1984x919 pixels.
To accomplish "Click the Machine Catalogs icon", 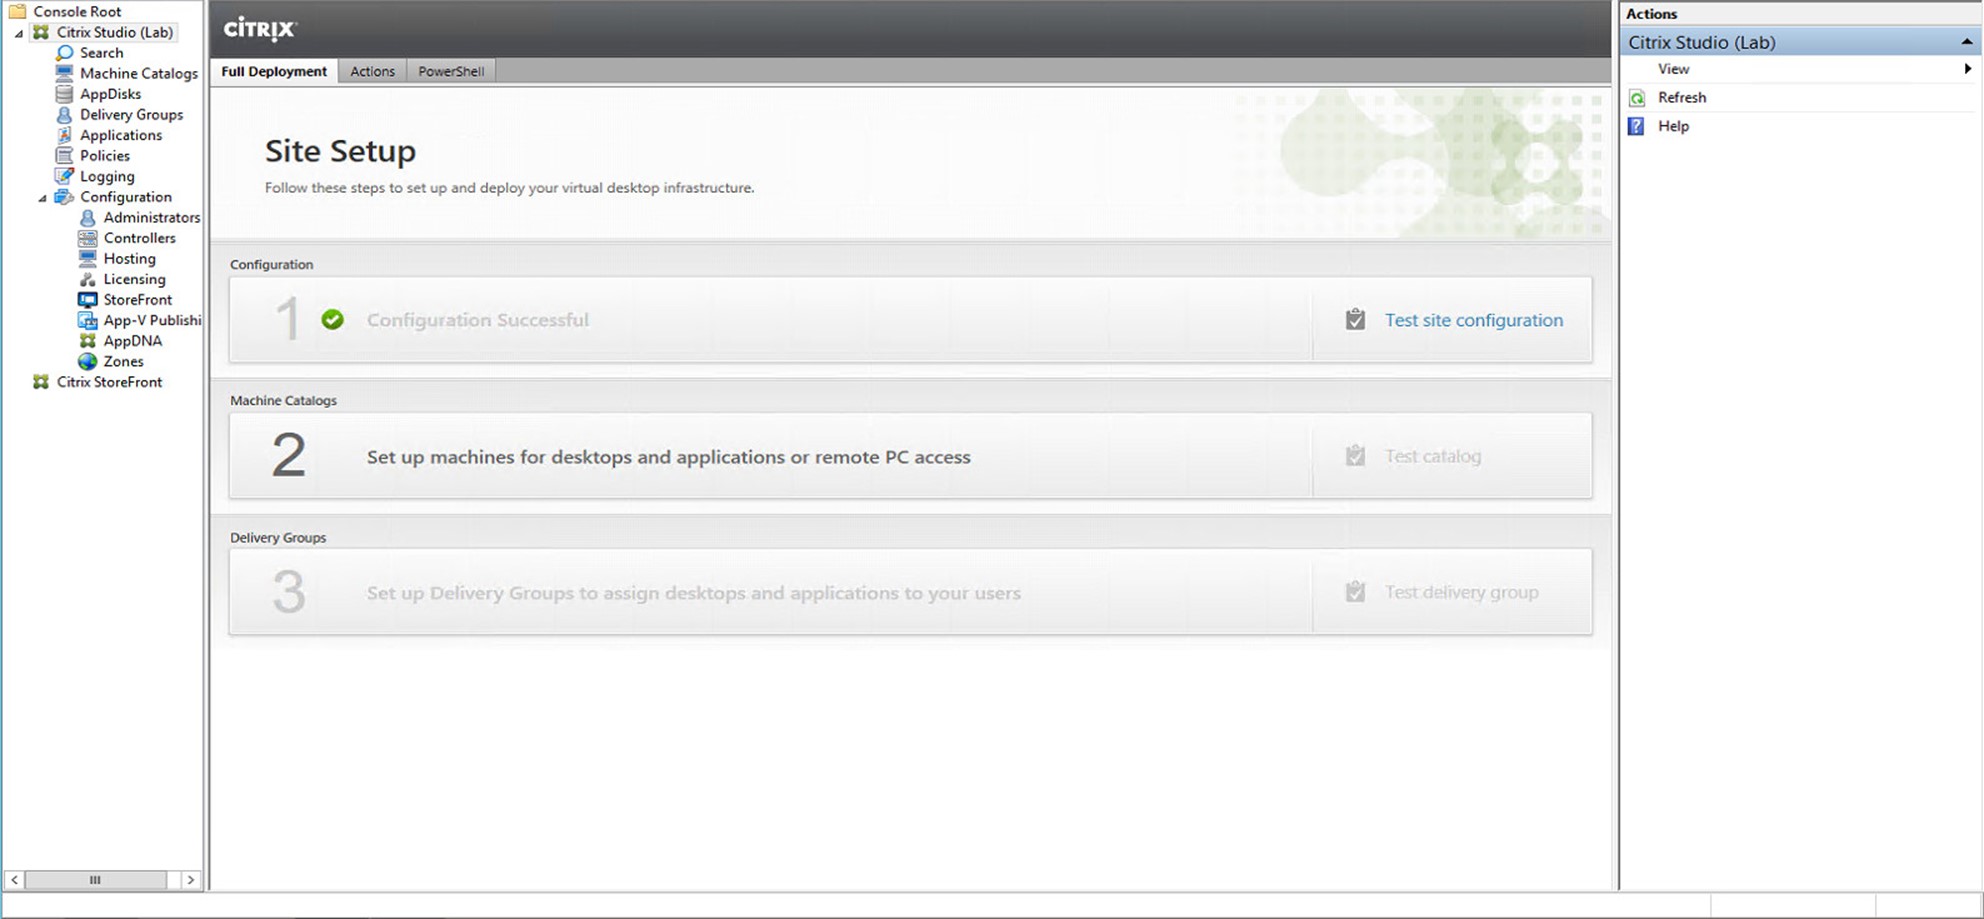I will (65, 73).
